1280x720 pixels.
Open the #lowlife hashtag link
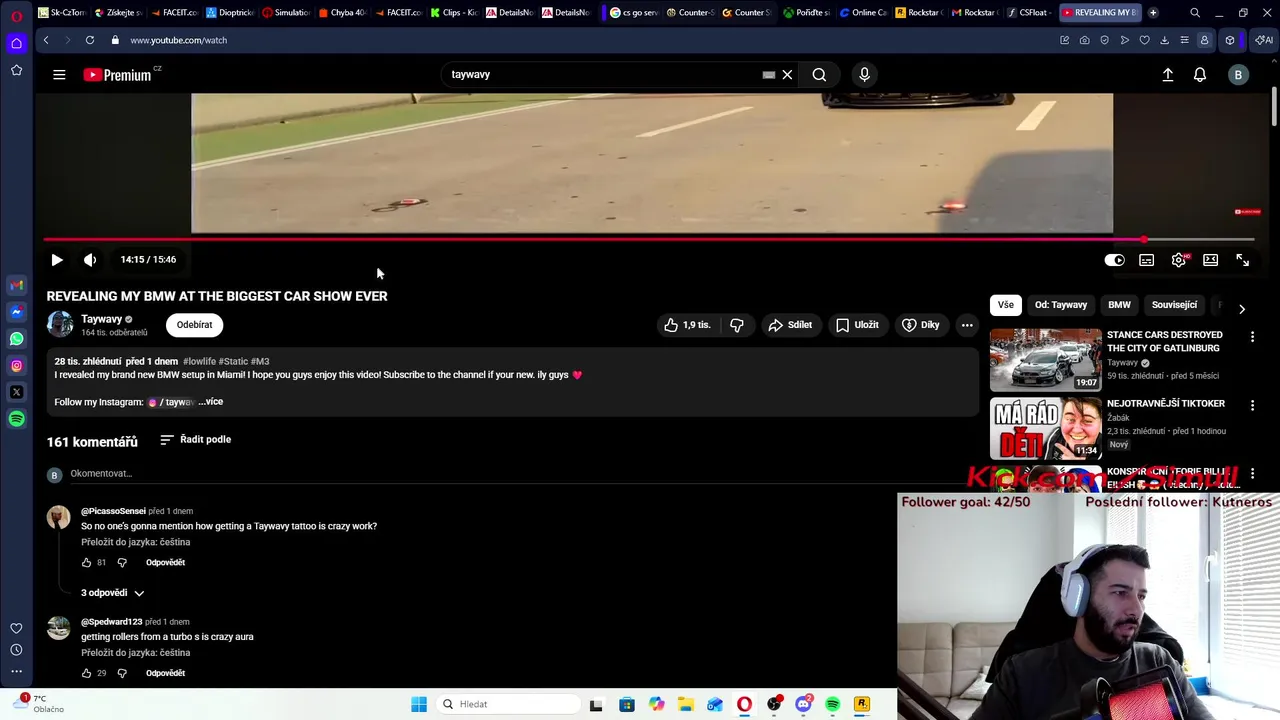click(x=199, y=361)
